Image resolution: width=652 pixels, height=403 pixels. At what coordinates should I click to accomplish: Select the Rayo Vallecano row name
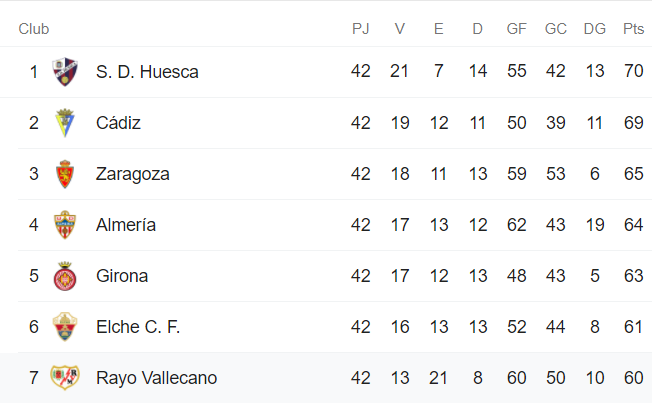coord(156,378)
